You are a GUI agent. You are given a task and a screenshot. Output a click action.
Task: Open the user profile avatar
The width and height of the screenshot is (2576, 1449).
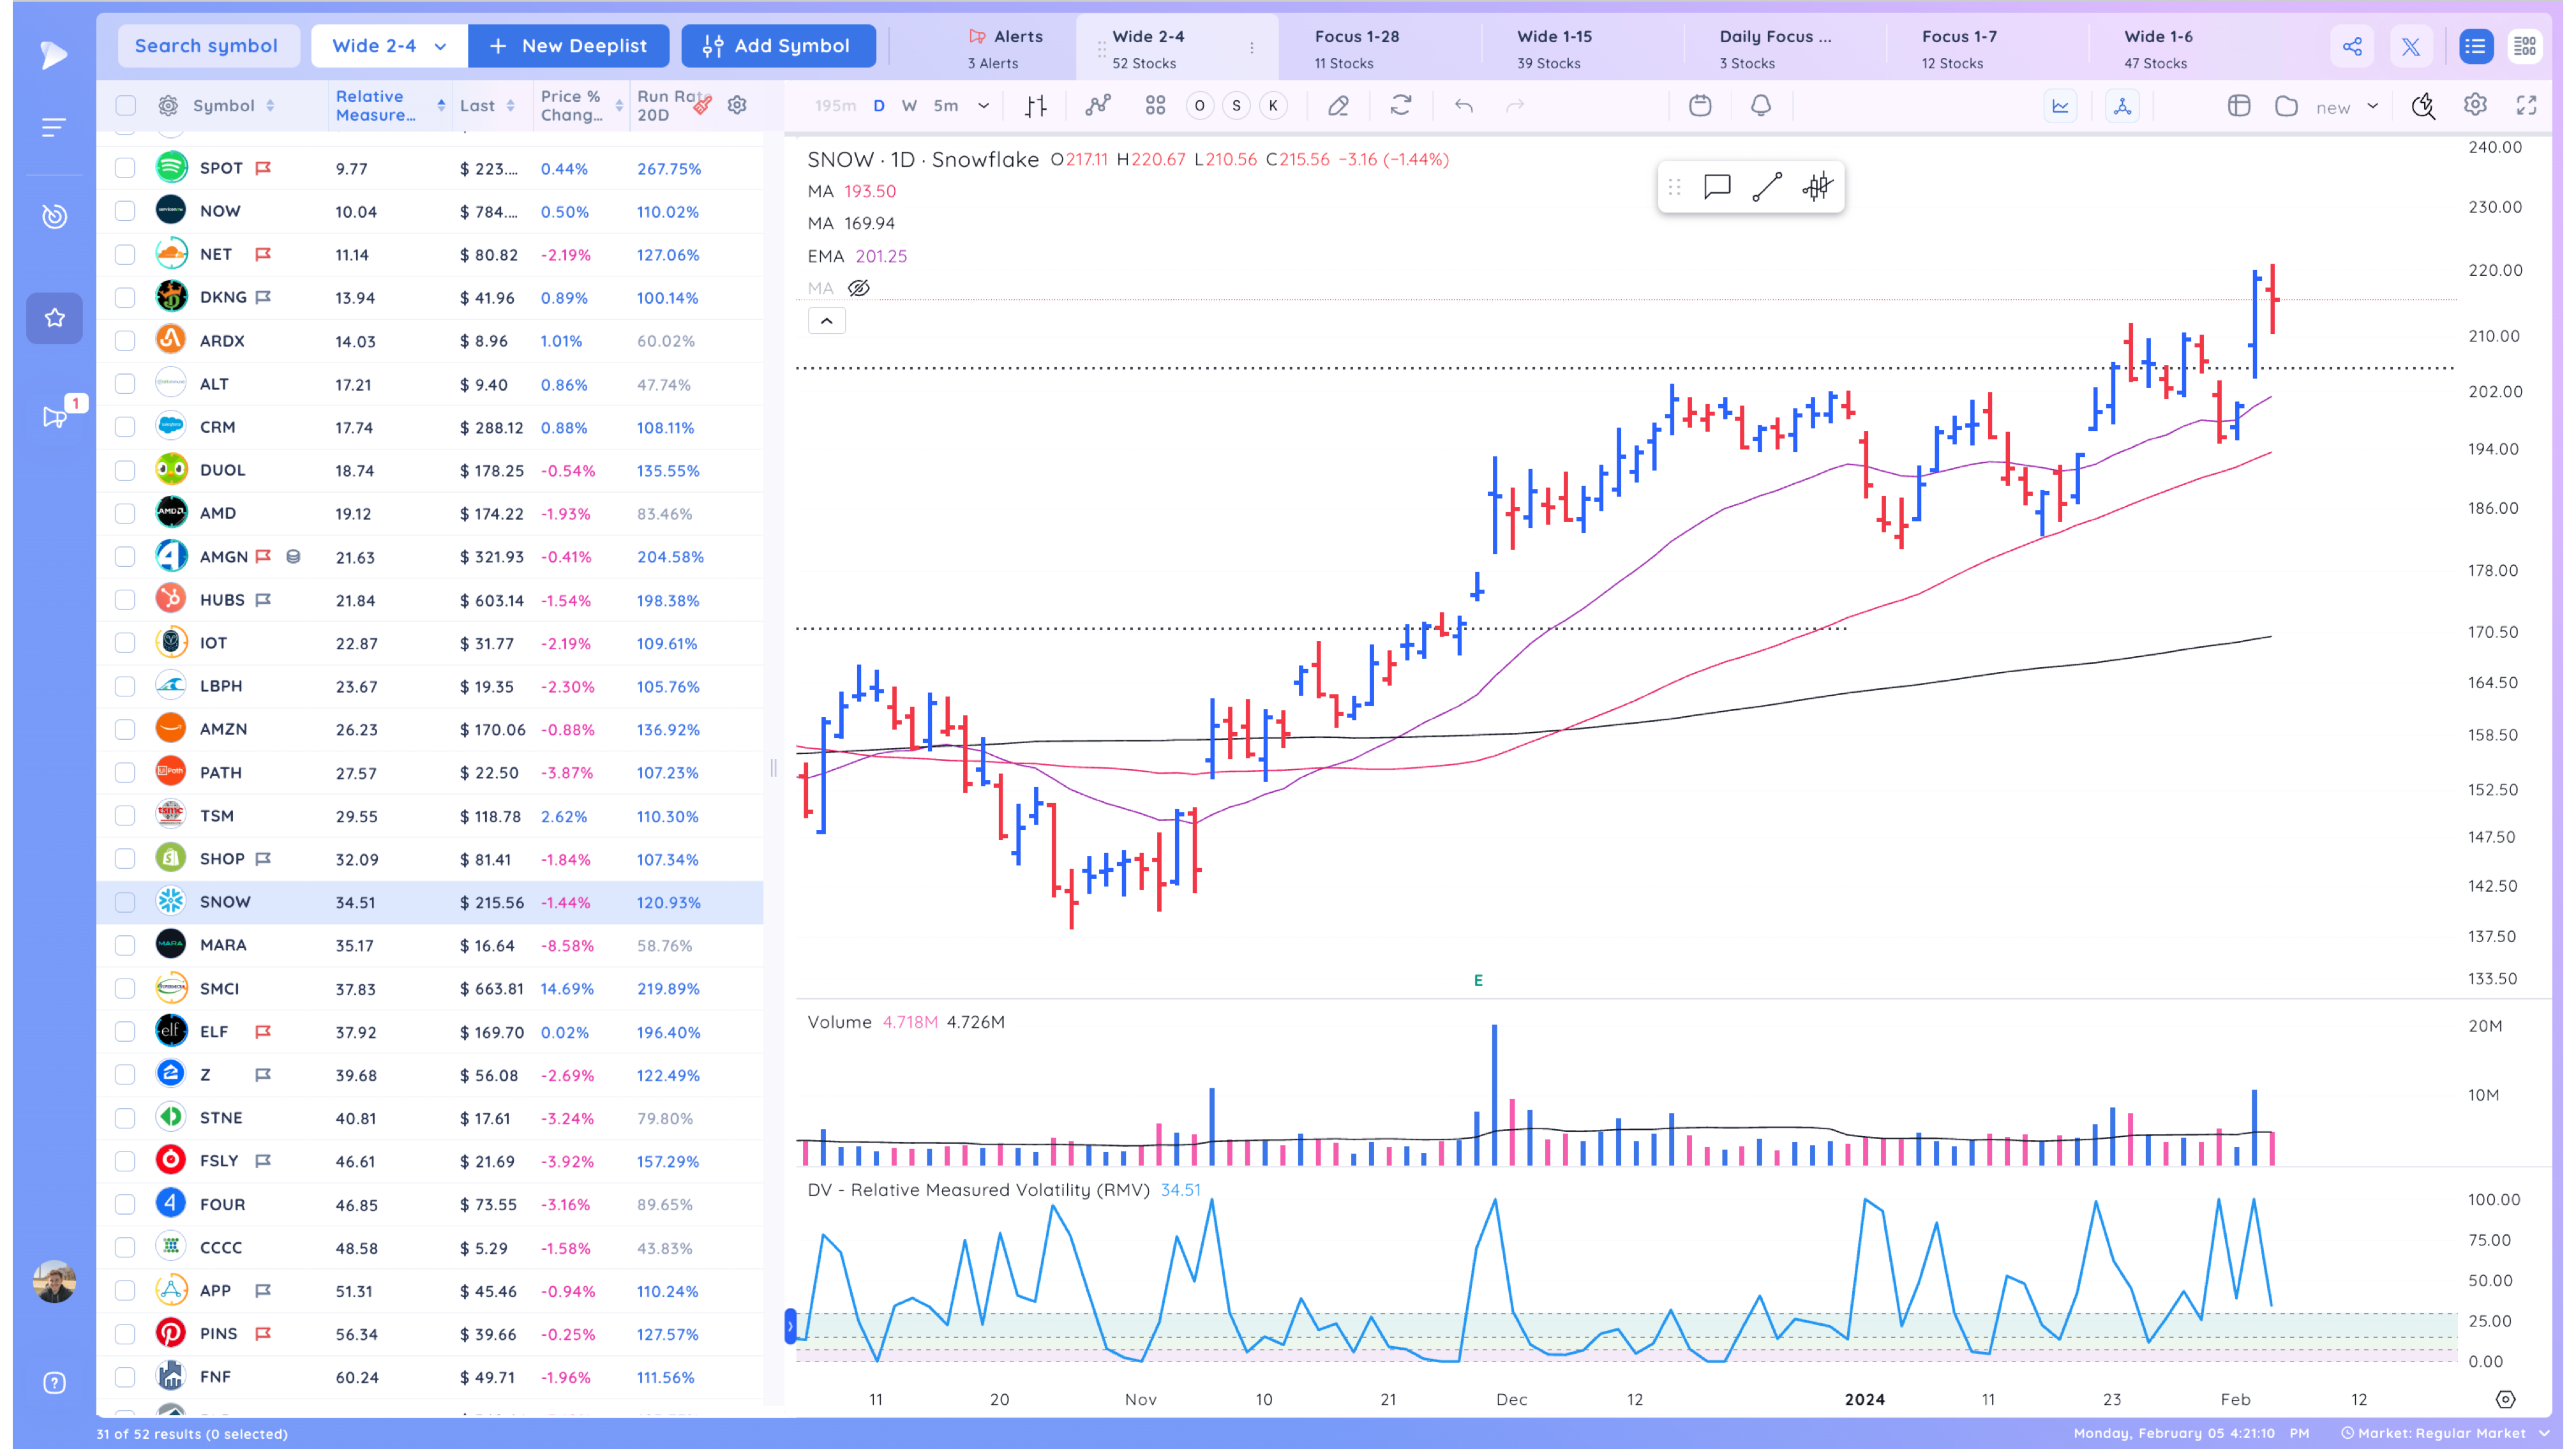pos(54,1282)
